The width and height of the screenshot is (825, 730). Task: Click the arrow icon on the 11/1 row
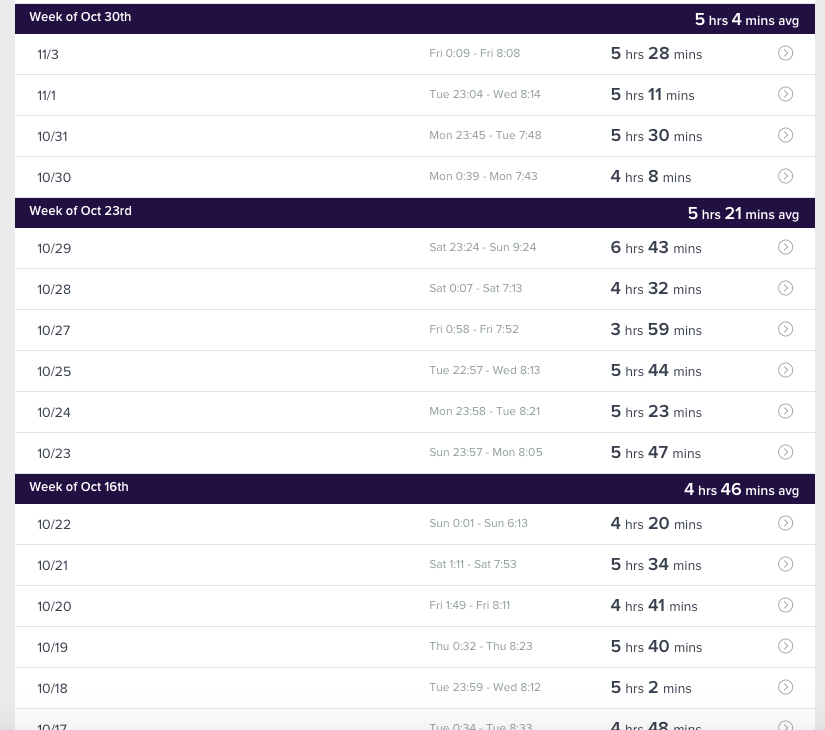785,94
